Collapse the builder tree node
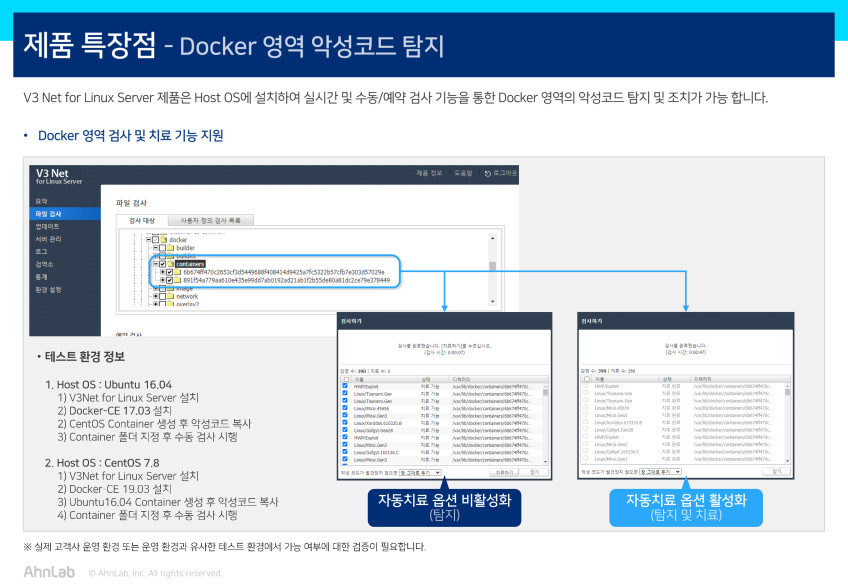 (x=156, y=248)
